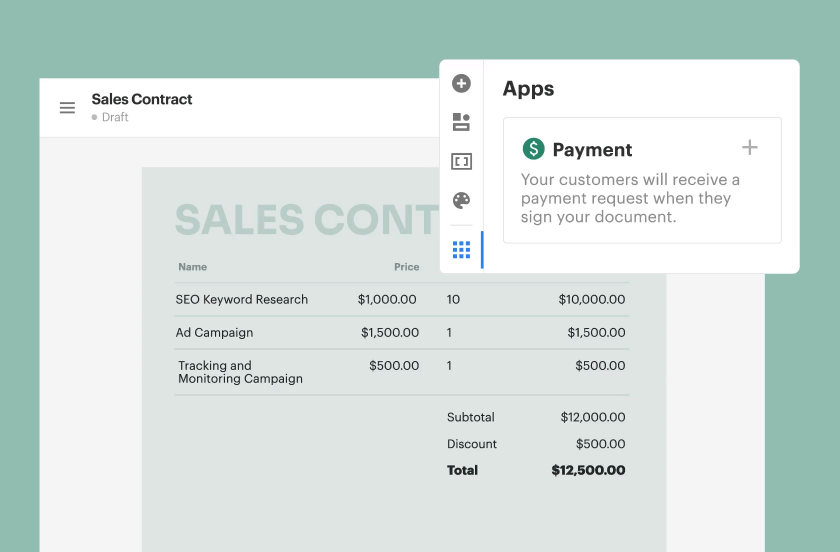
Task: Click the Apps panel heading
Action: [528, 89]
